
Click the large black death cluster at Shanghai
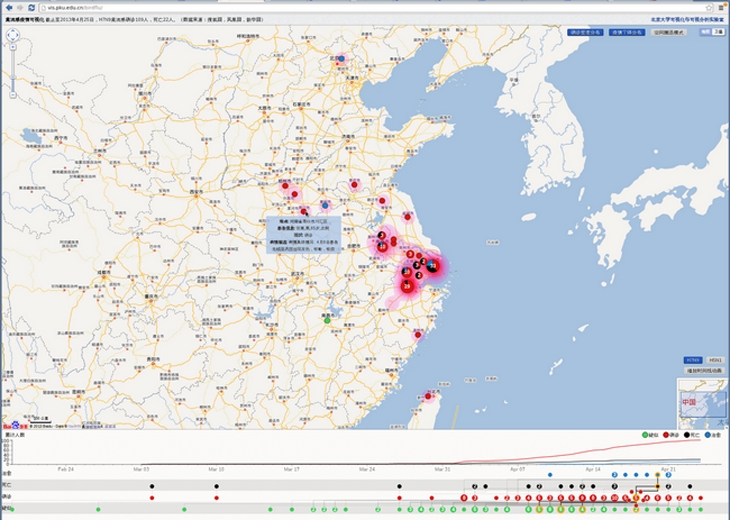click(433, 266)
